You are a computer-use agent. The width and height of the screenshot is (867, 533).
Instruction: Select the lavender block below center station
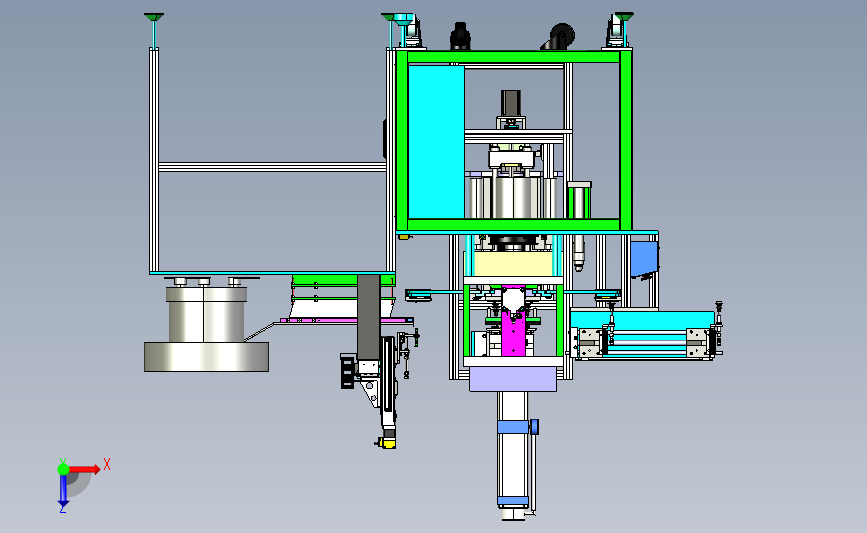point(513,379)
